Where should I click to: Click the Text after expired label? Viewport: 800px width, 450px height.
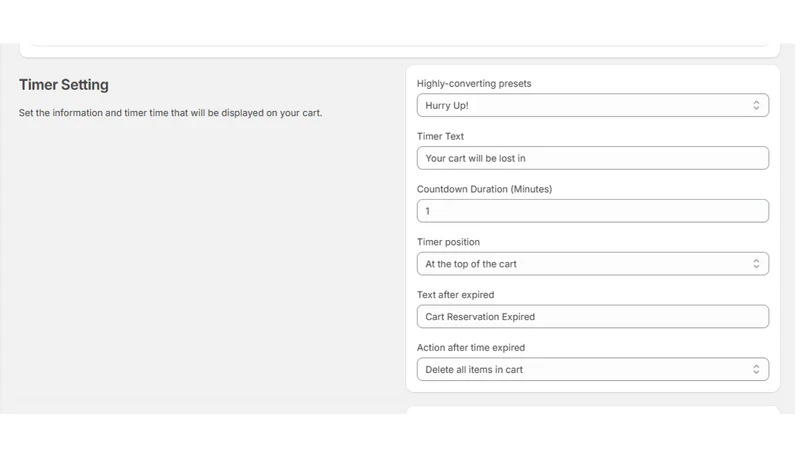(456, 294)
